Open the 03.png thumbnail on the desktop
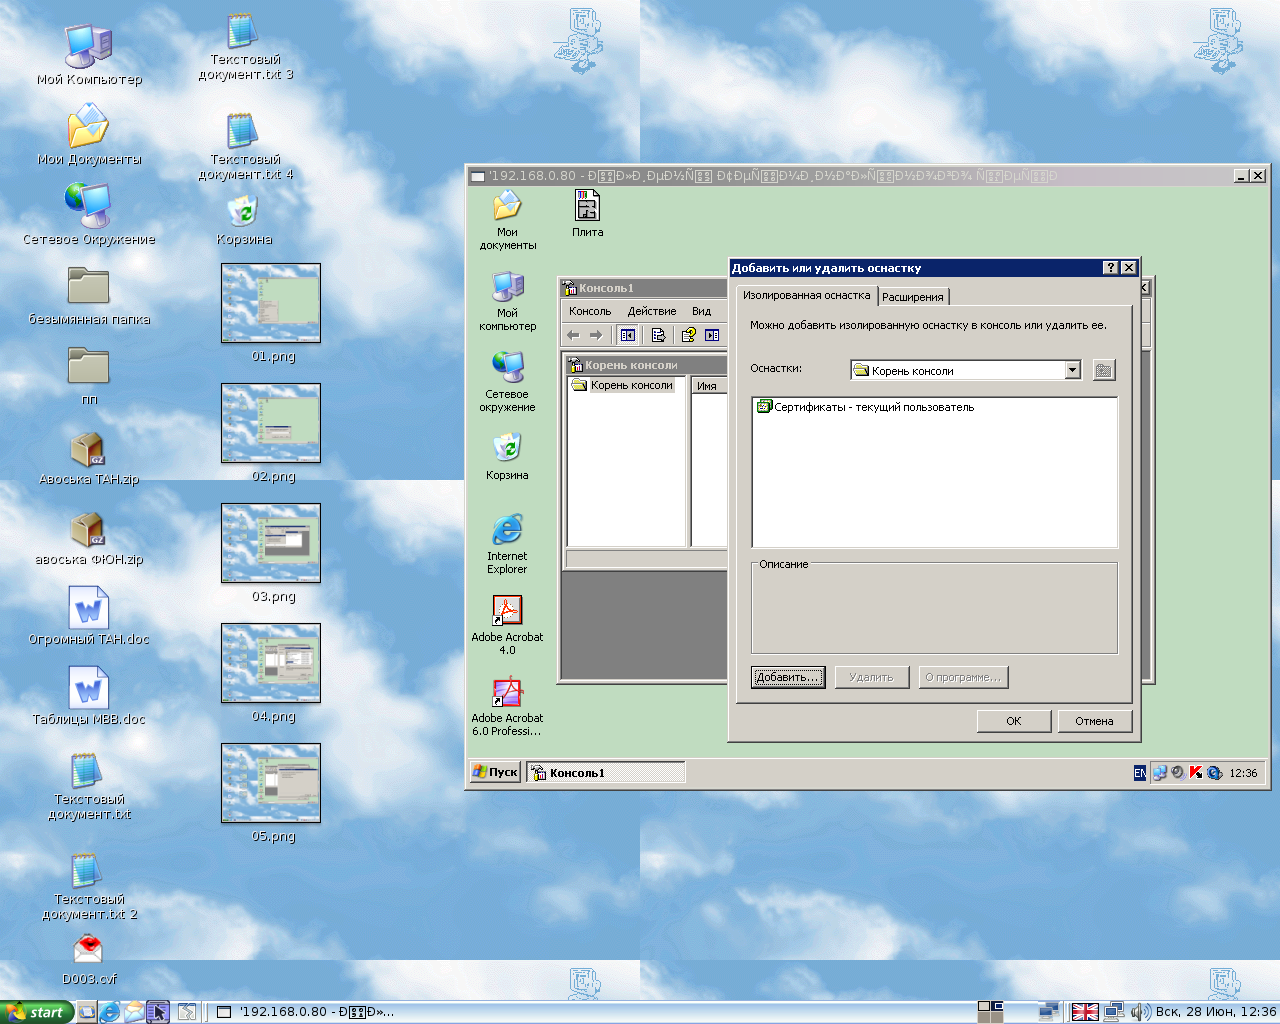 coord(271,543)
